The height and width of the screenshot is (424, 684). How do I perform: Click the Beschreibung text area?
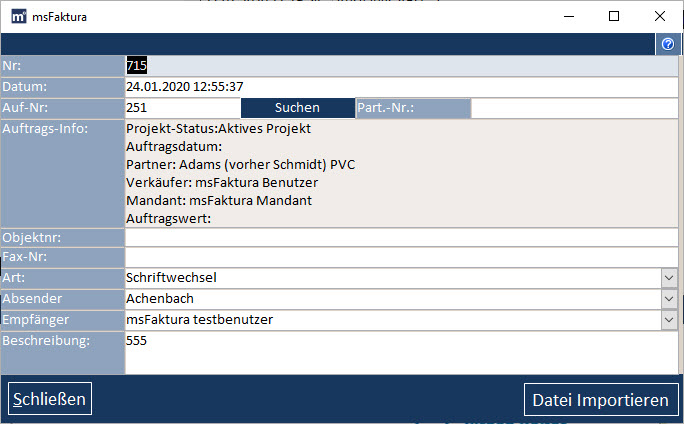[x=401, y=352]
